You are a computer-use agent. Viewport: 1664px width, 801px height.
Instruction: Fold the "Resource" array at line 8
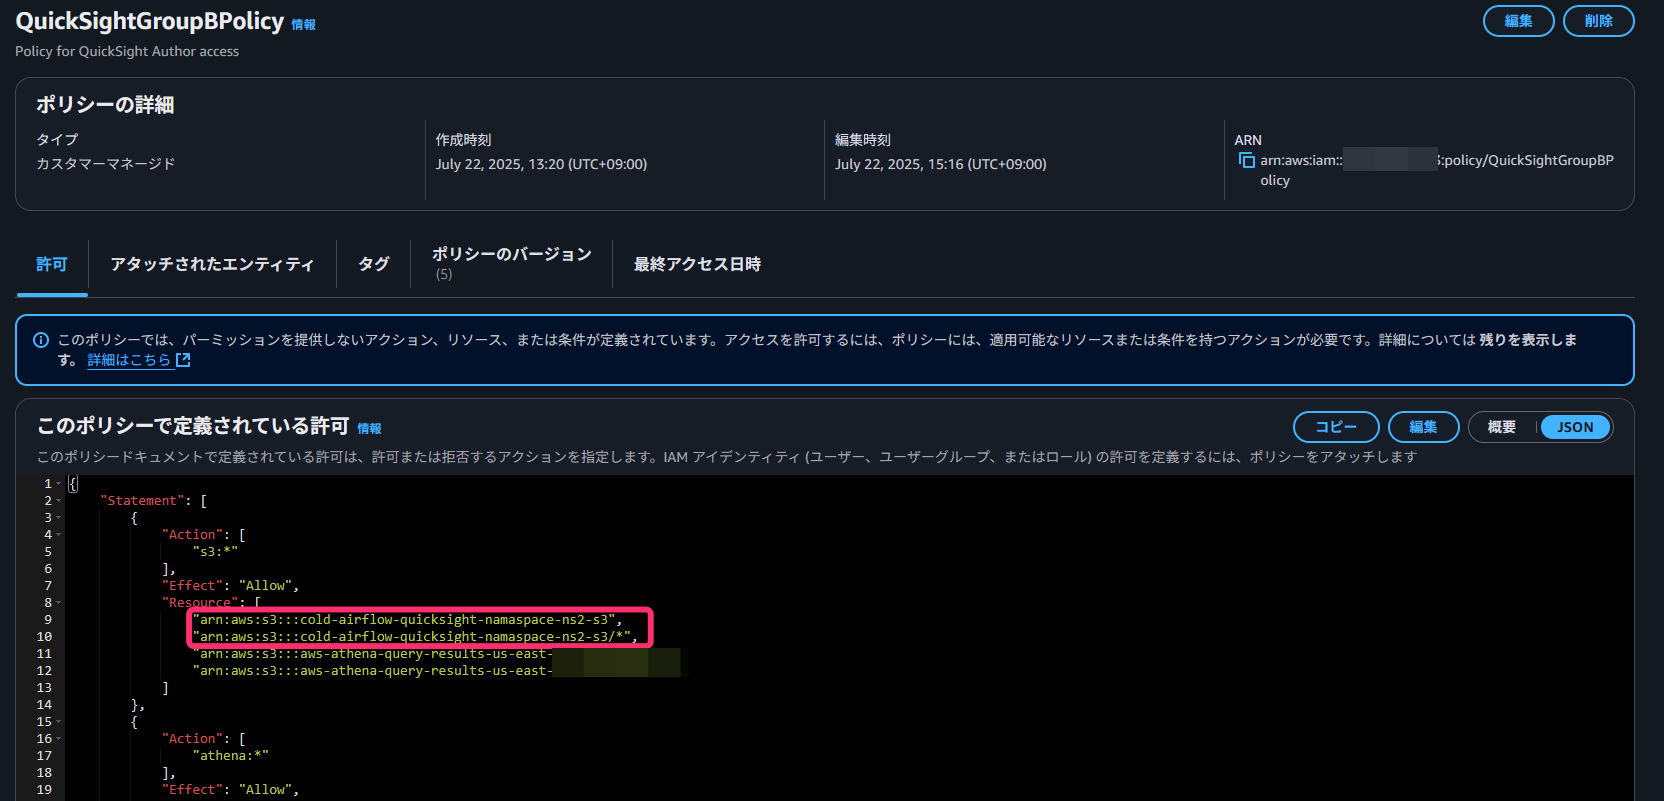59,603
